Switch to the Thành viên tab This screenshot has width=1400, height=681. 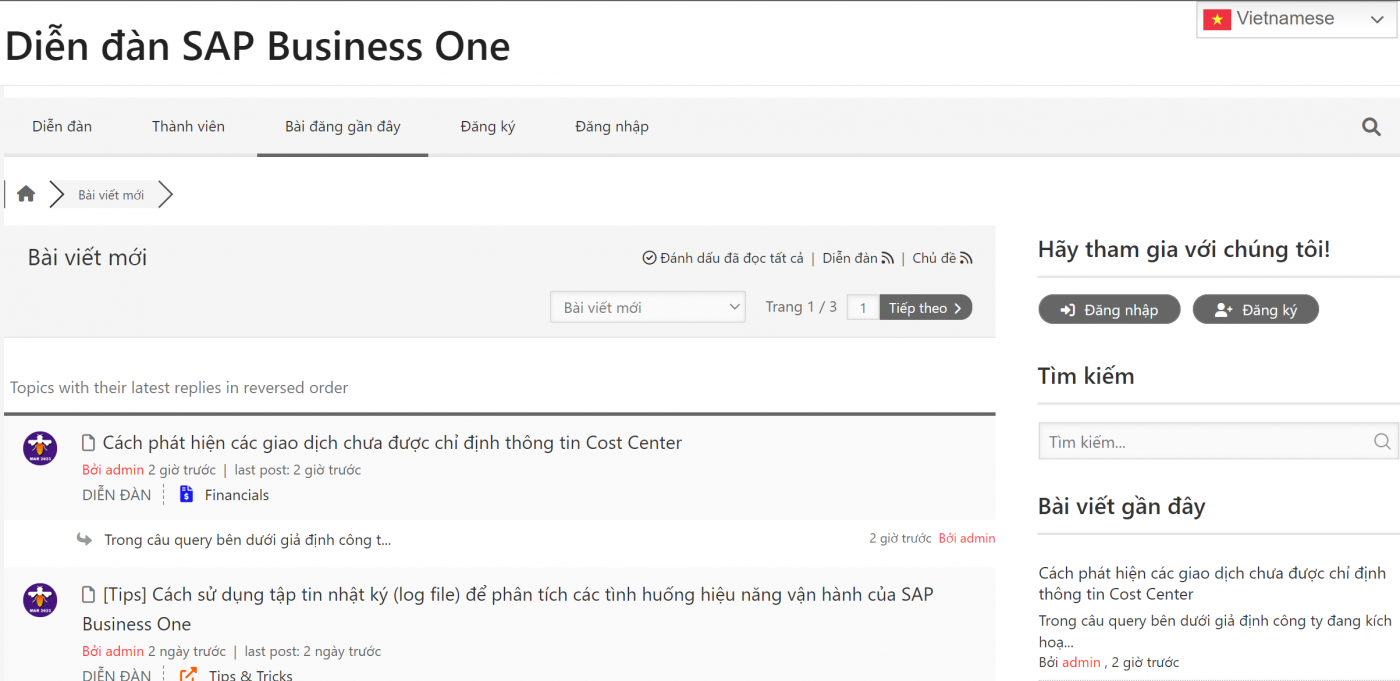click(188, 126)
